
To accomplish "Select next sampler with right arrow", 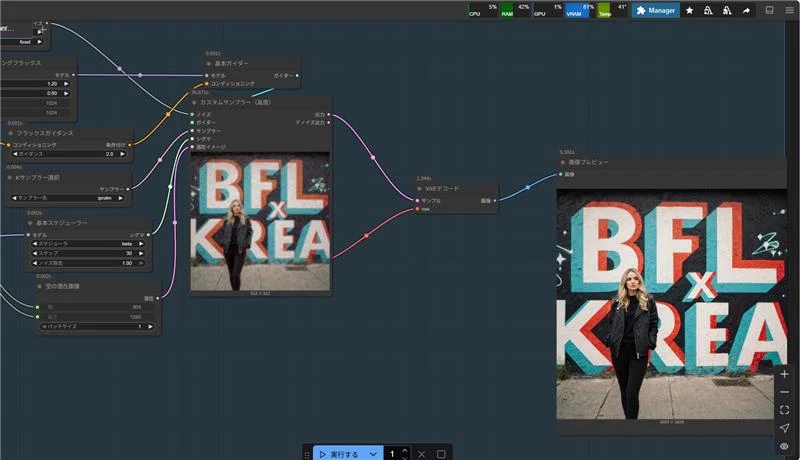I will point(121,198).
